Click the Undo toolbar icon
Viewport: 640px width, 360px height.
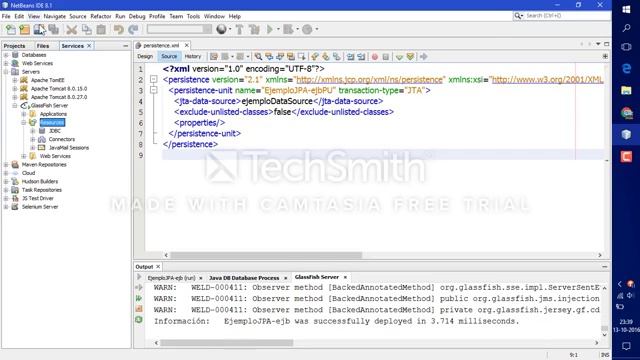(x=119, y=29)
